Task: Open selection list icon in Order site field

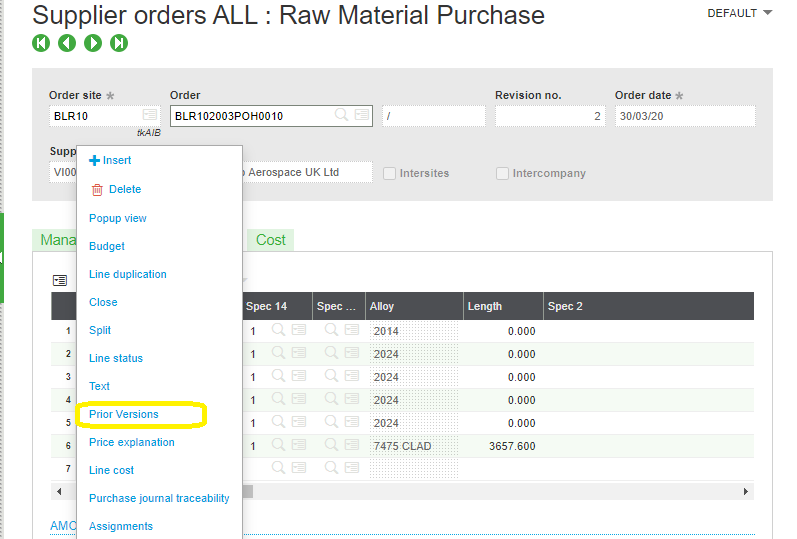Action: pyautogui.click(x=149, y=116)
